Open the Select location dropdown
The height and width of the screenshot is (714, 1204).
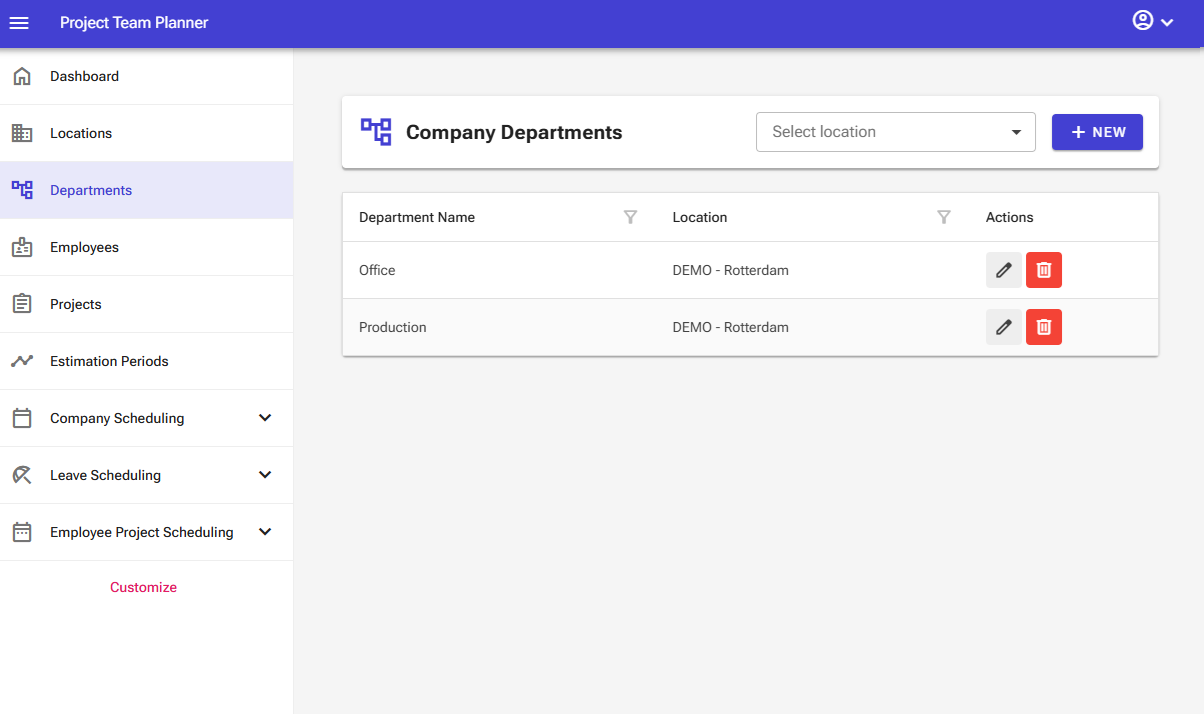pos(896,132)
